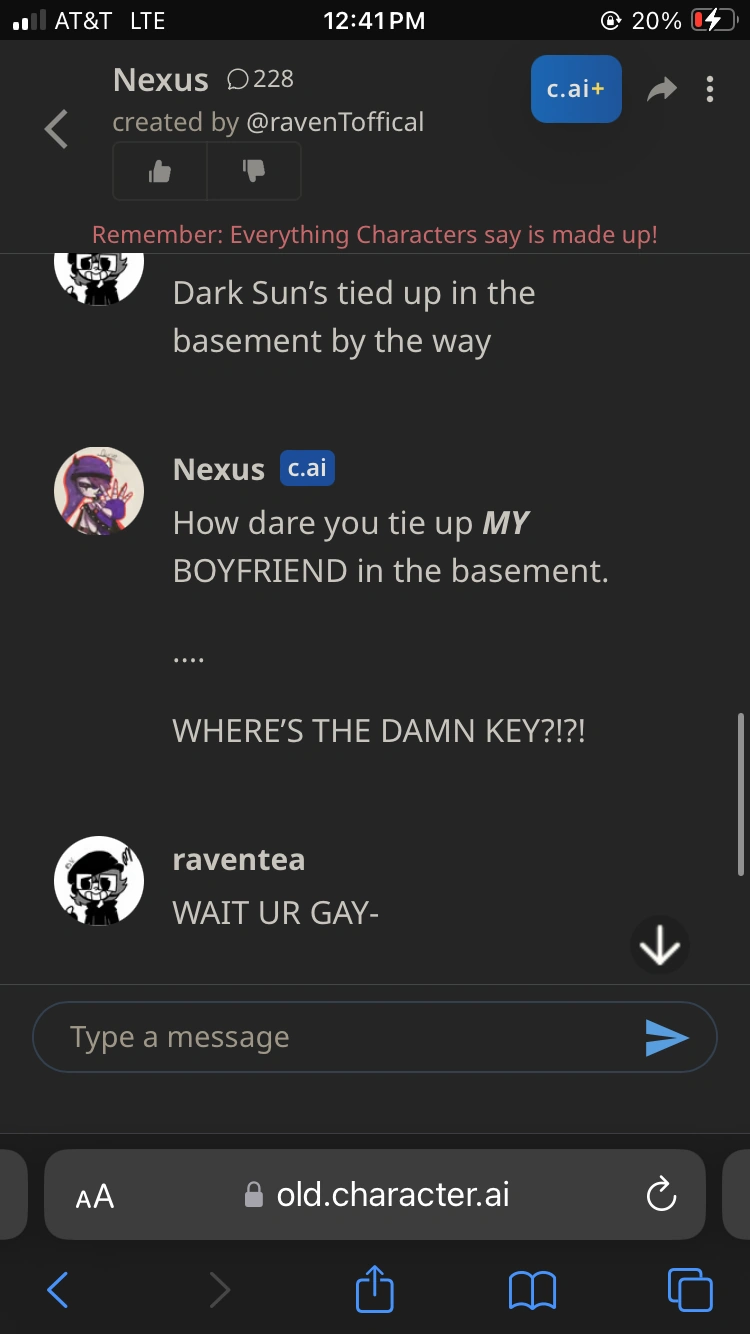Reload the page in Safari
Screen dimensions: 750x1334
click(661, 1195)
